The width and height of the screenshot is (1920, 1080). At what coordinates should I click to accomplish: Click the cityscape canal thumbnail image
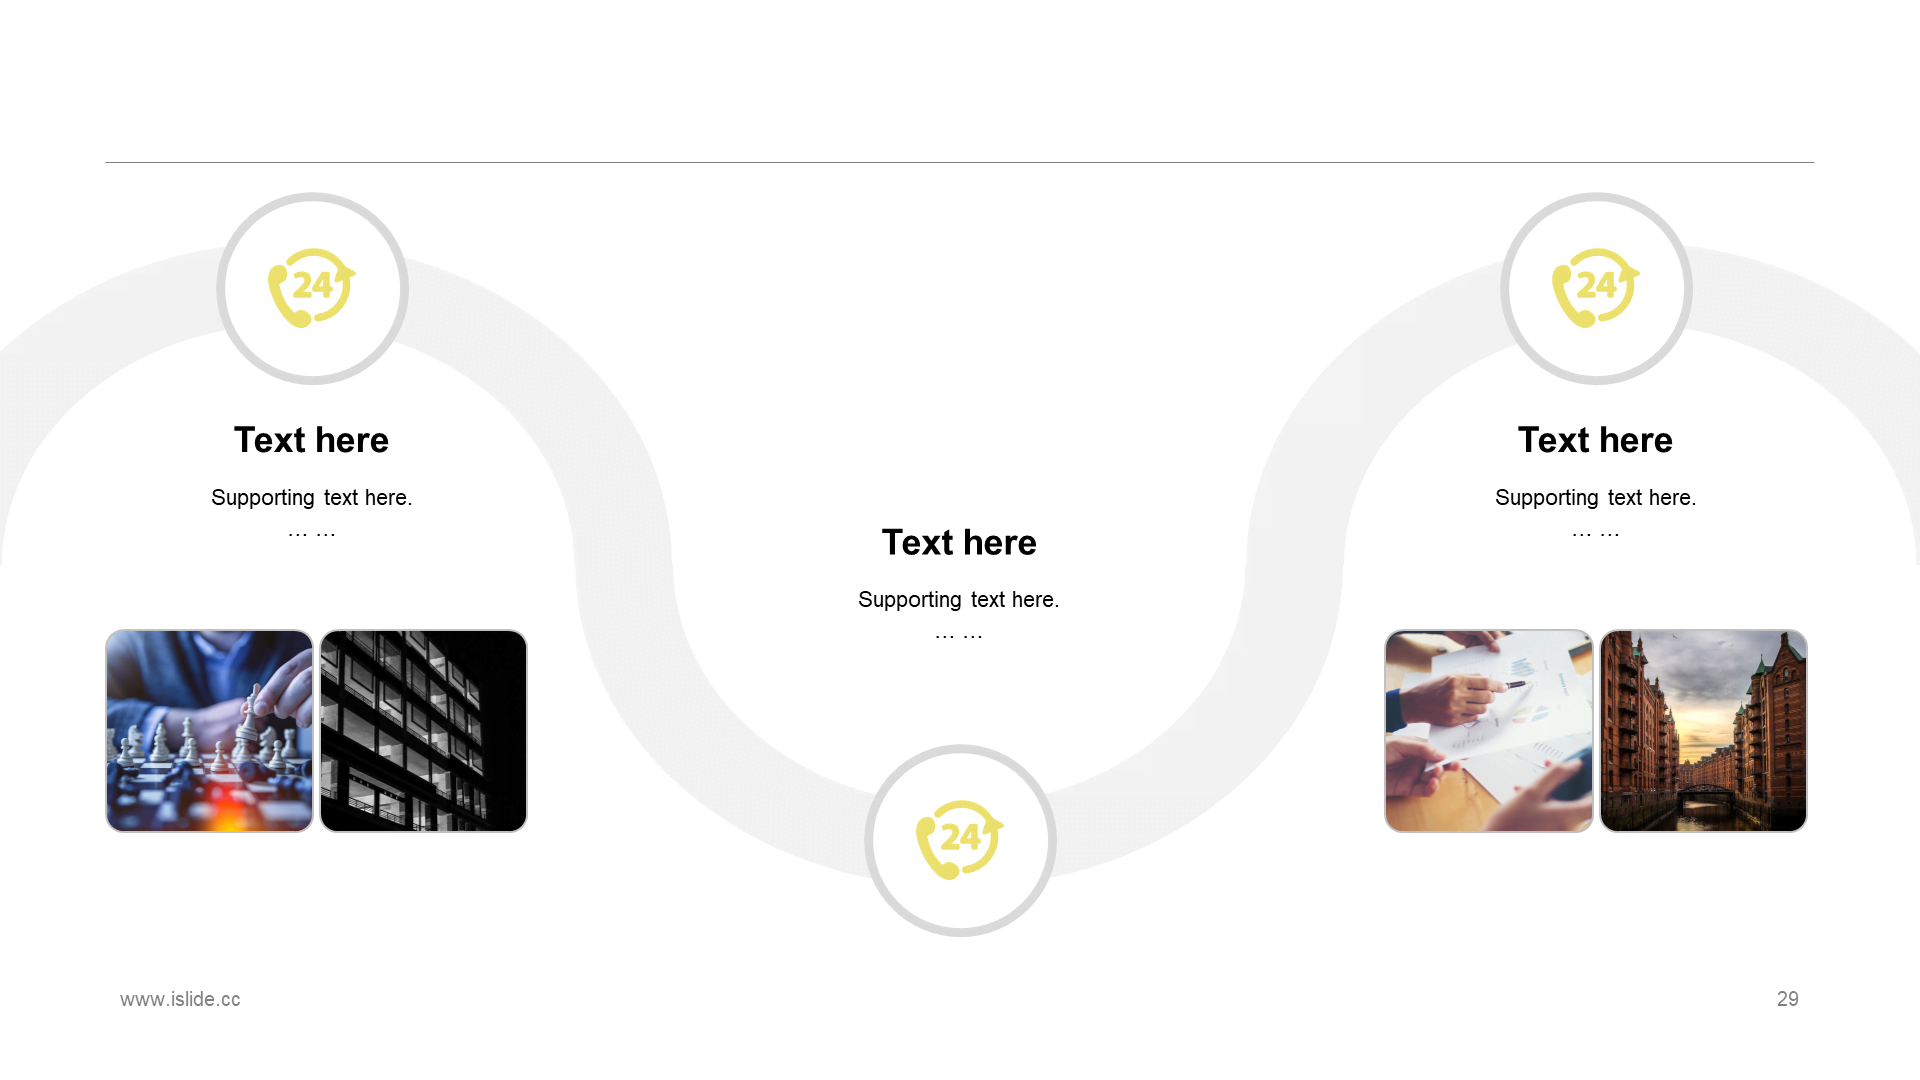pyautogui.click(x=1704, y=731)
